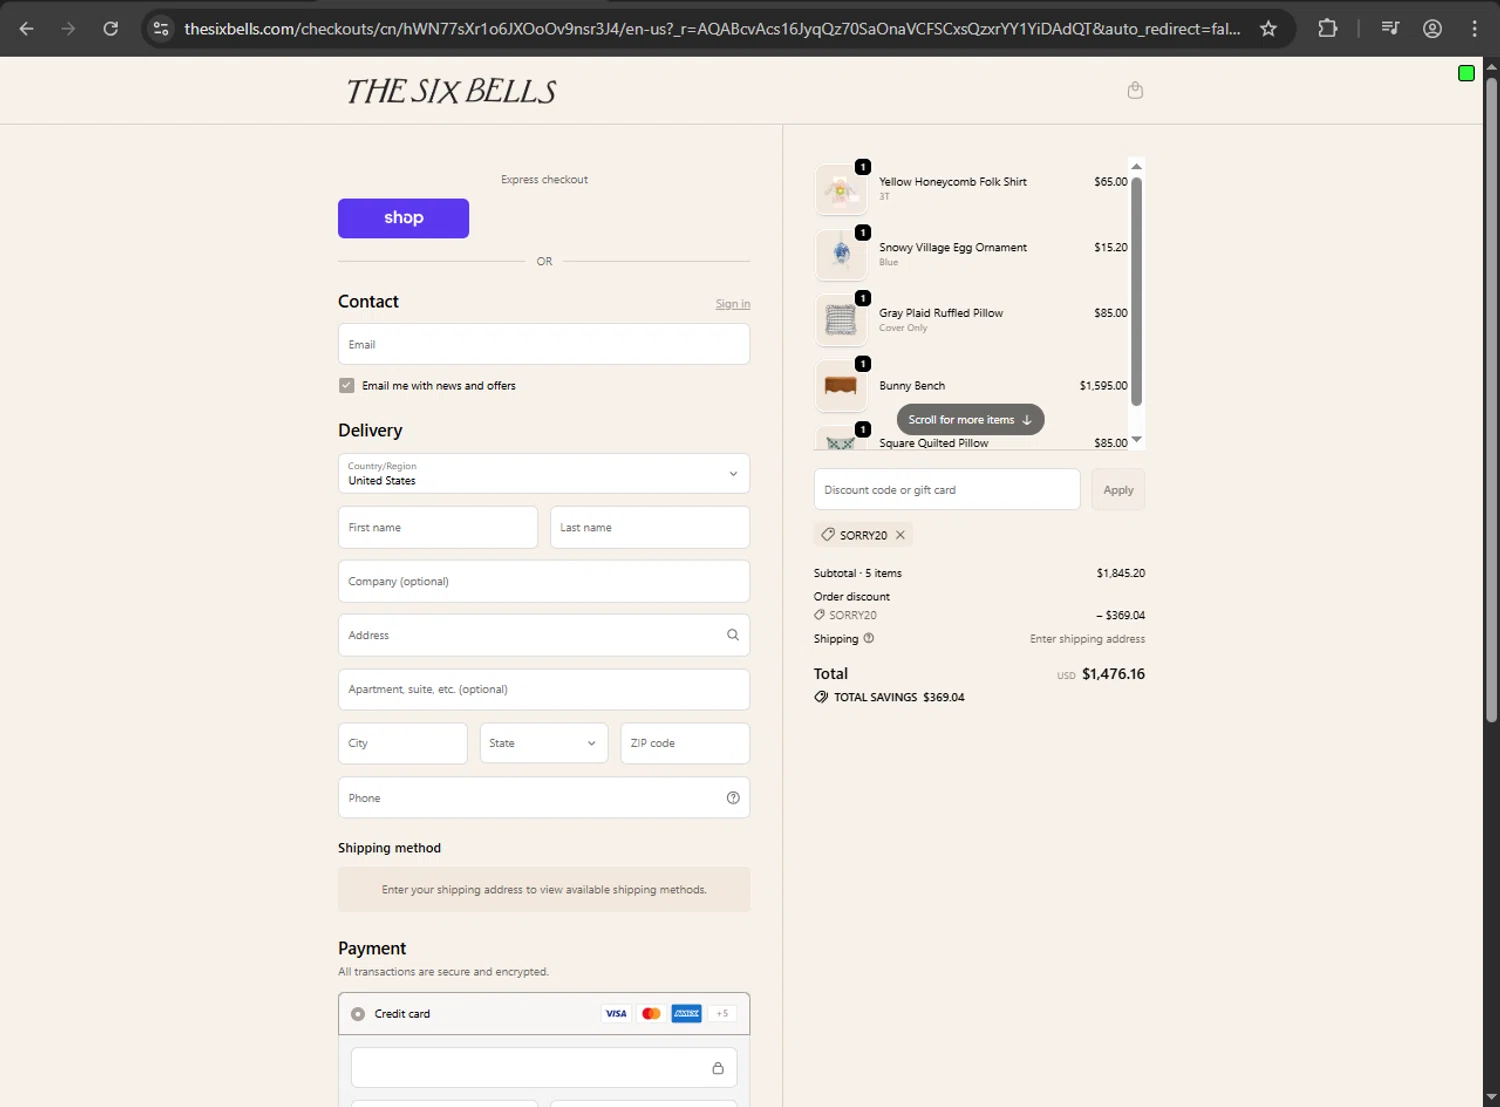Click the Visa card icon
This screenshot has width=1500, height=1107.
pyautogui.click(x=616, y=1014)
